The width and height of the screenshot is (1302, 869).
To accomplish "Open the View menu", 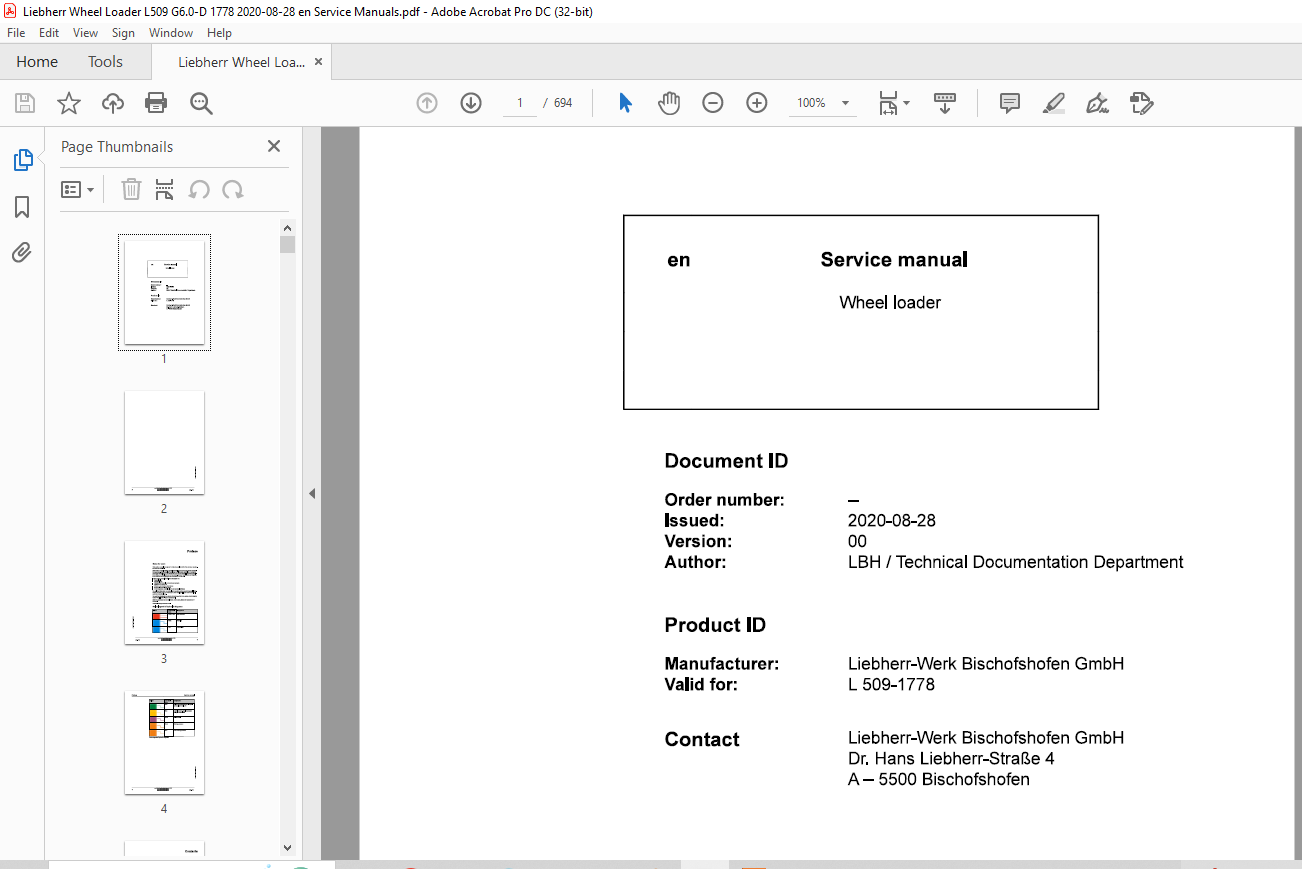I will point(85,33).
